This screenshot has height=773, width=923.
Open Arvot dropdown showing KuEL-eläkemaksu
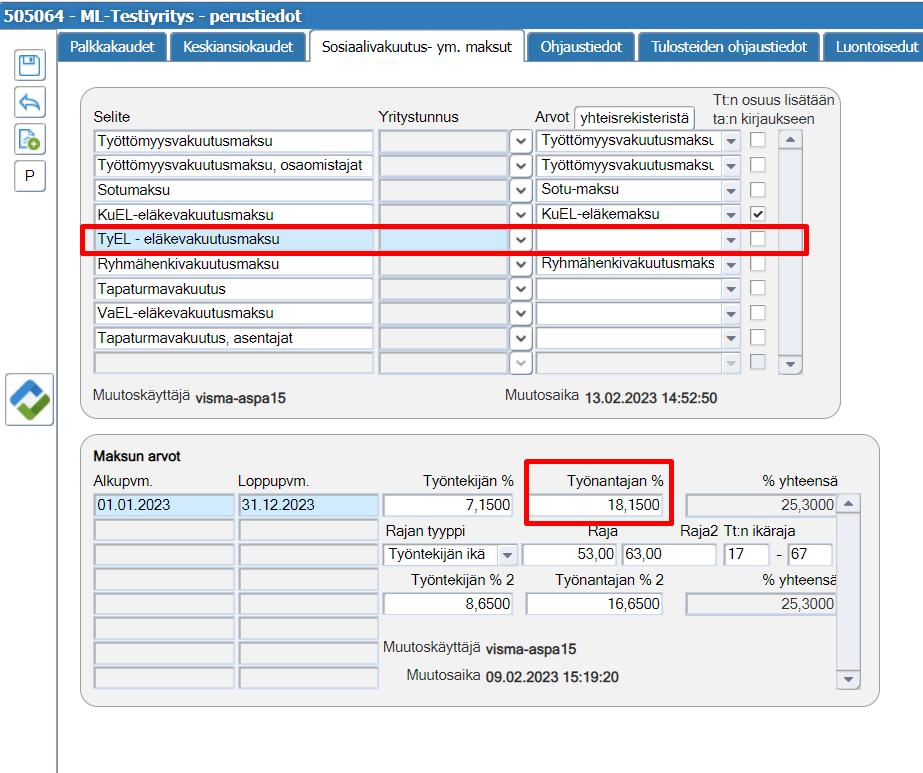tap(731, 215)
